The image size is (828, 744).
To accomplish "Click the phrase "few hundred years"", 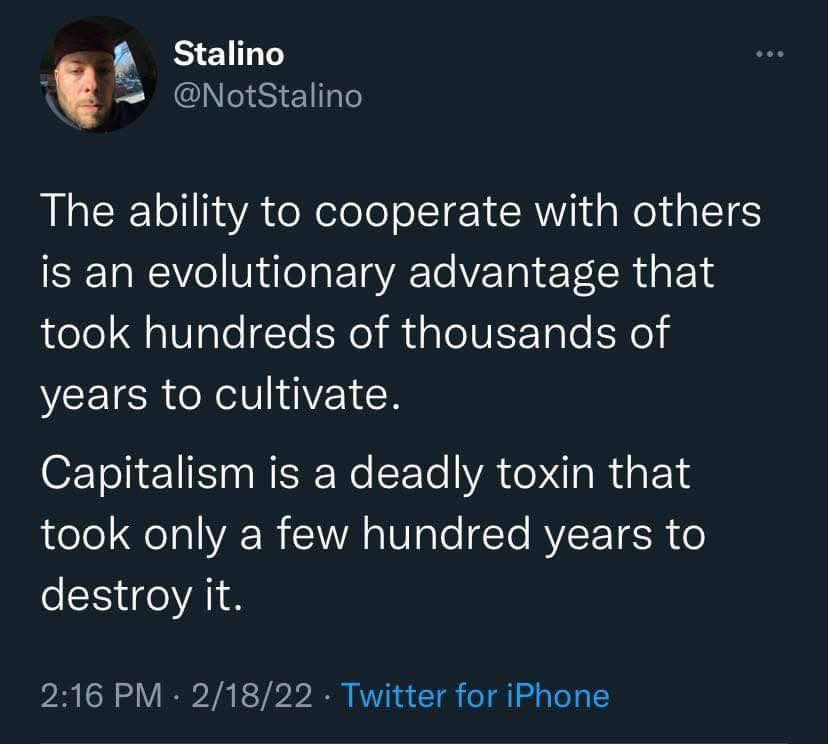I will coord(500,533).
